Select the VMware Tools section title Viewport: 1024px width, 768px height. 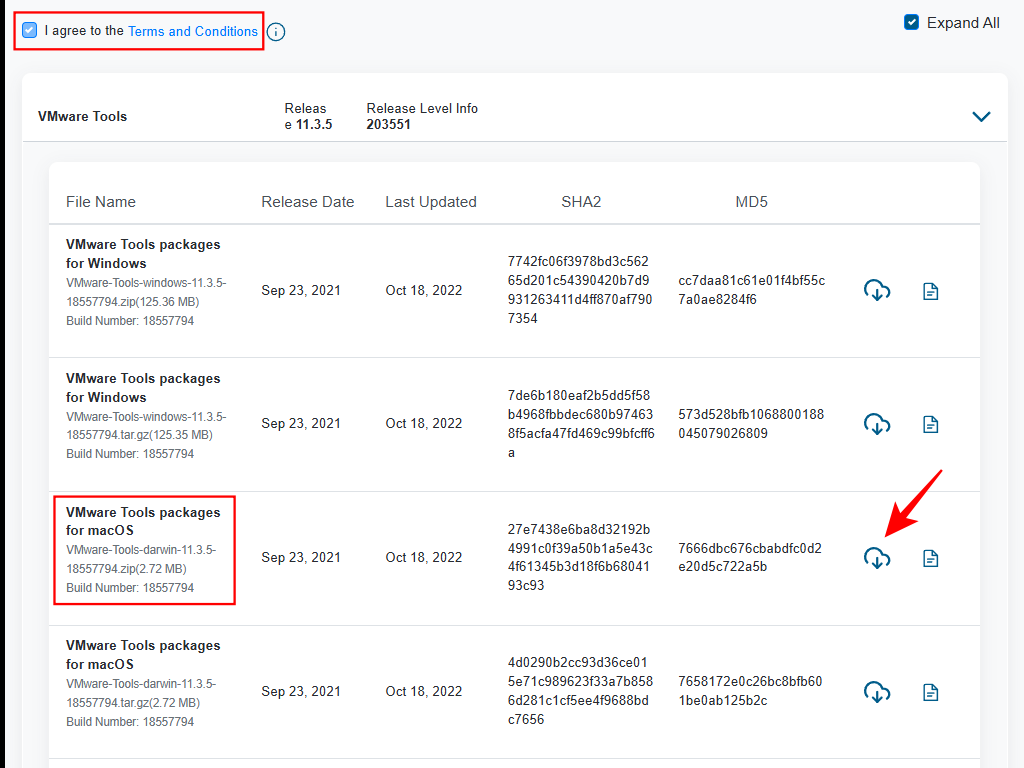(82, 116)
